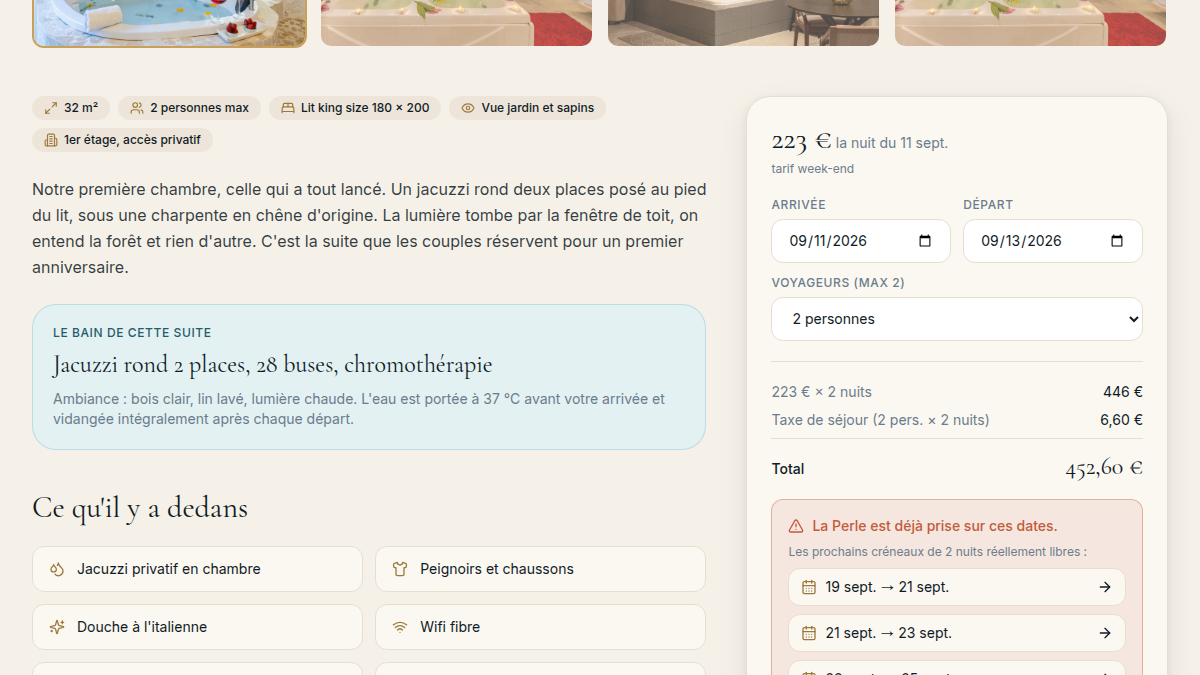Open the Voyageurs dropdown showing 2 personnes
Image resolution: width=1200 pixels, height=675 pixels.
957,319
